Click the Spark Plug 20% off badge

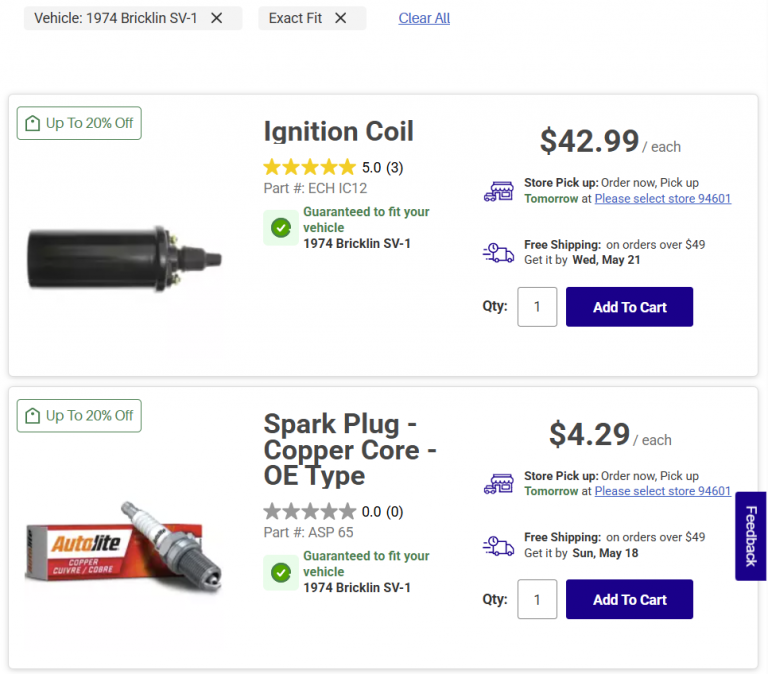pyautogui.click(x=79, y=415)
